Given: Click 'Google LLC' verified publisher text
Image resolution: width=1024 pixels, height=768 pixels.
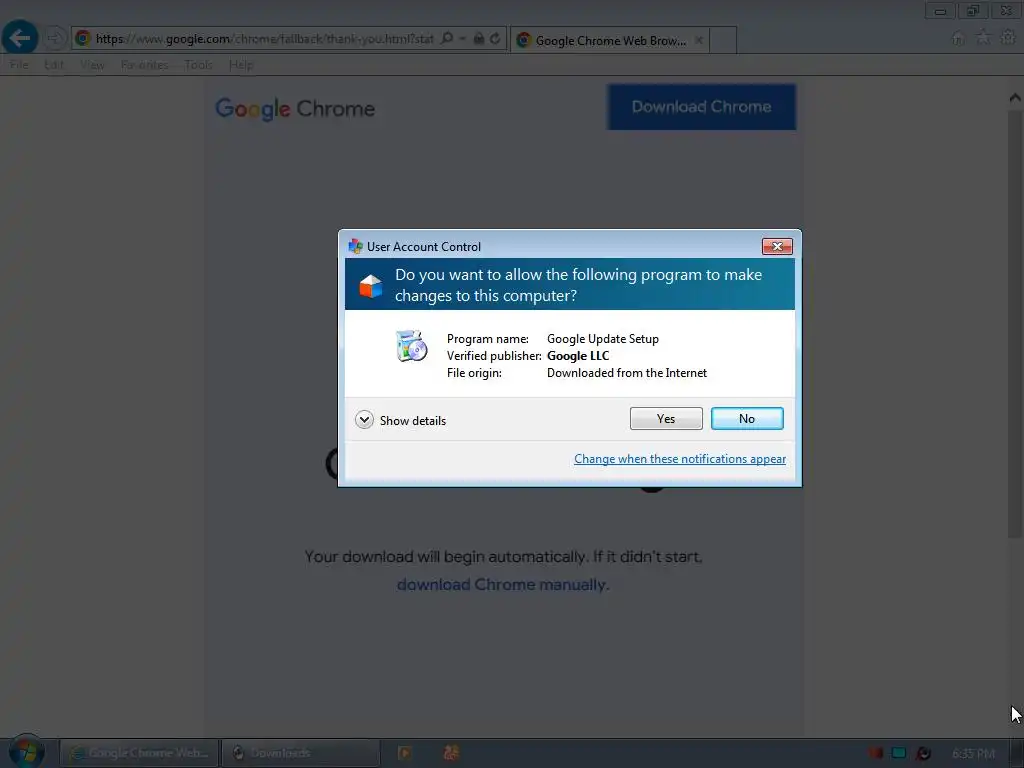Looking at the screenshot, I should pos(578,356).
